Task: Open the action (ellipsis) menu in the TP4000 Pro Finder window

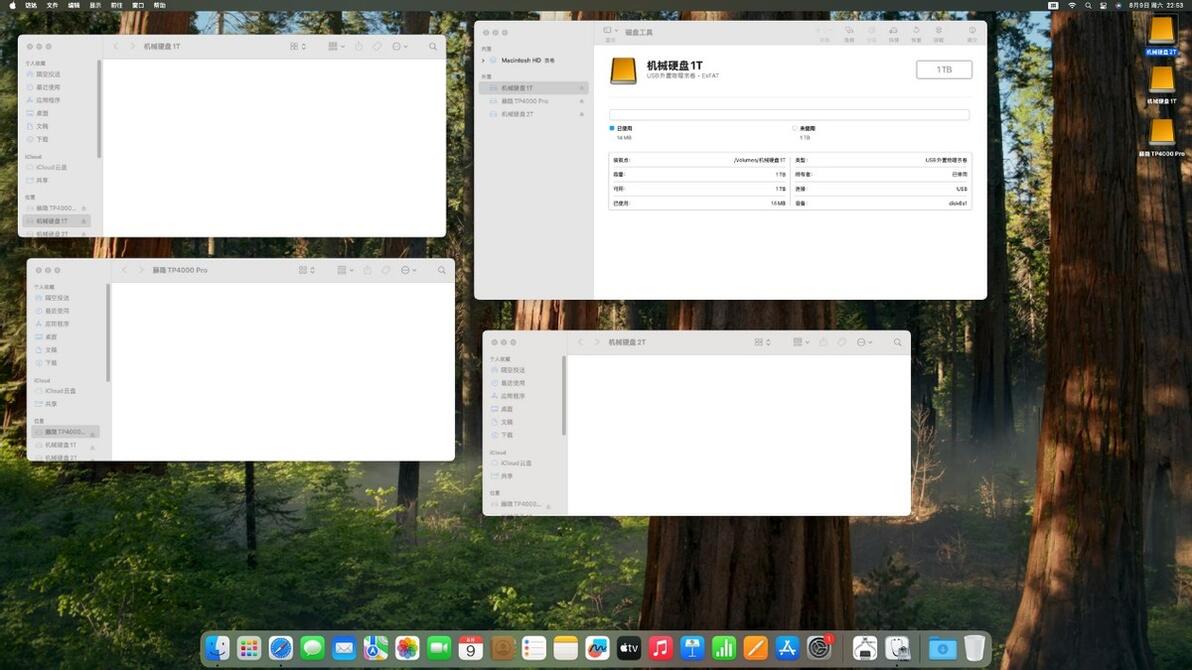Action: click(x=409, y=270)
